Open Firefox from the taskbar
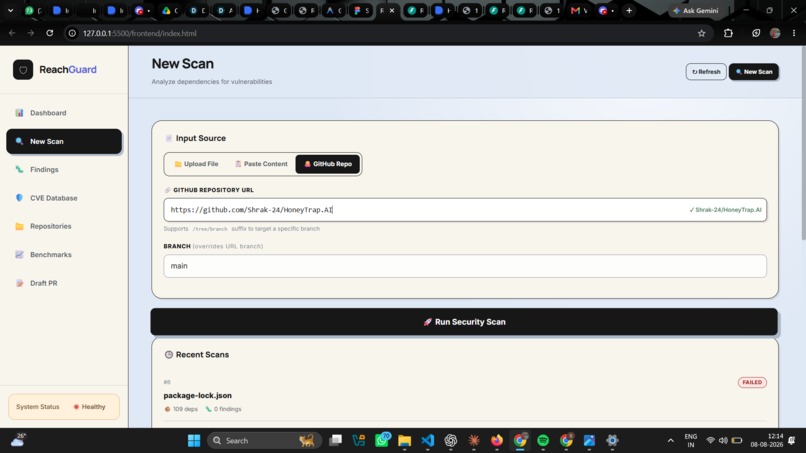This screenshot has height=453, width=806. (x=497, y=441)
